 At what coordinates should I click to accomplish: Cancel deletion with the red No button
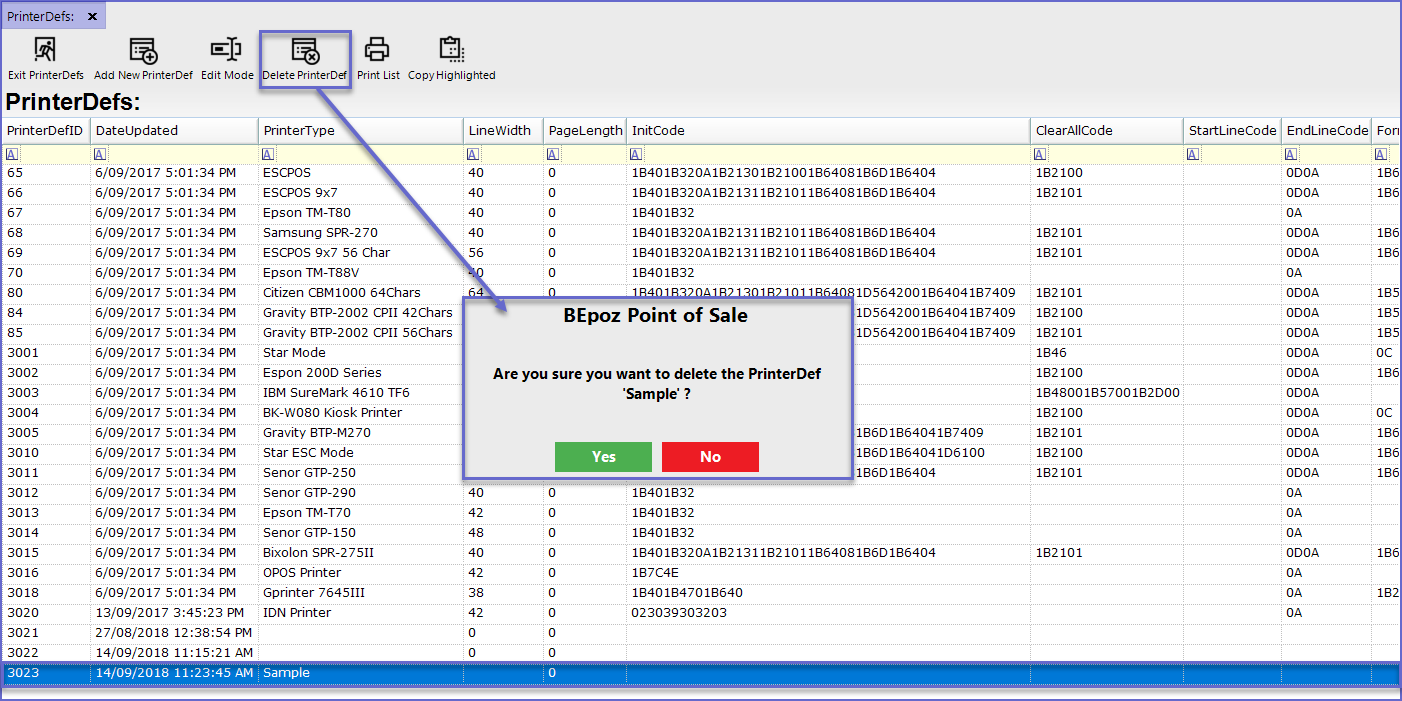click(x=710, y=457)
